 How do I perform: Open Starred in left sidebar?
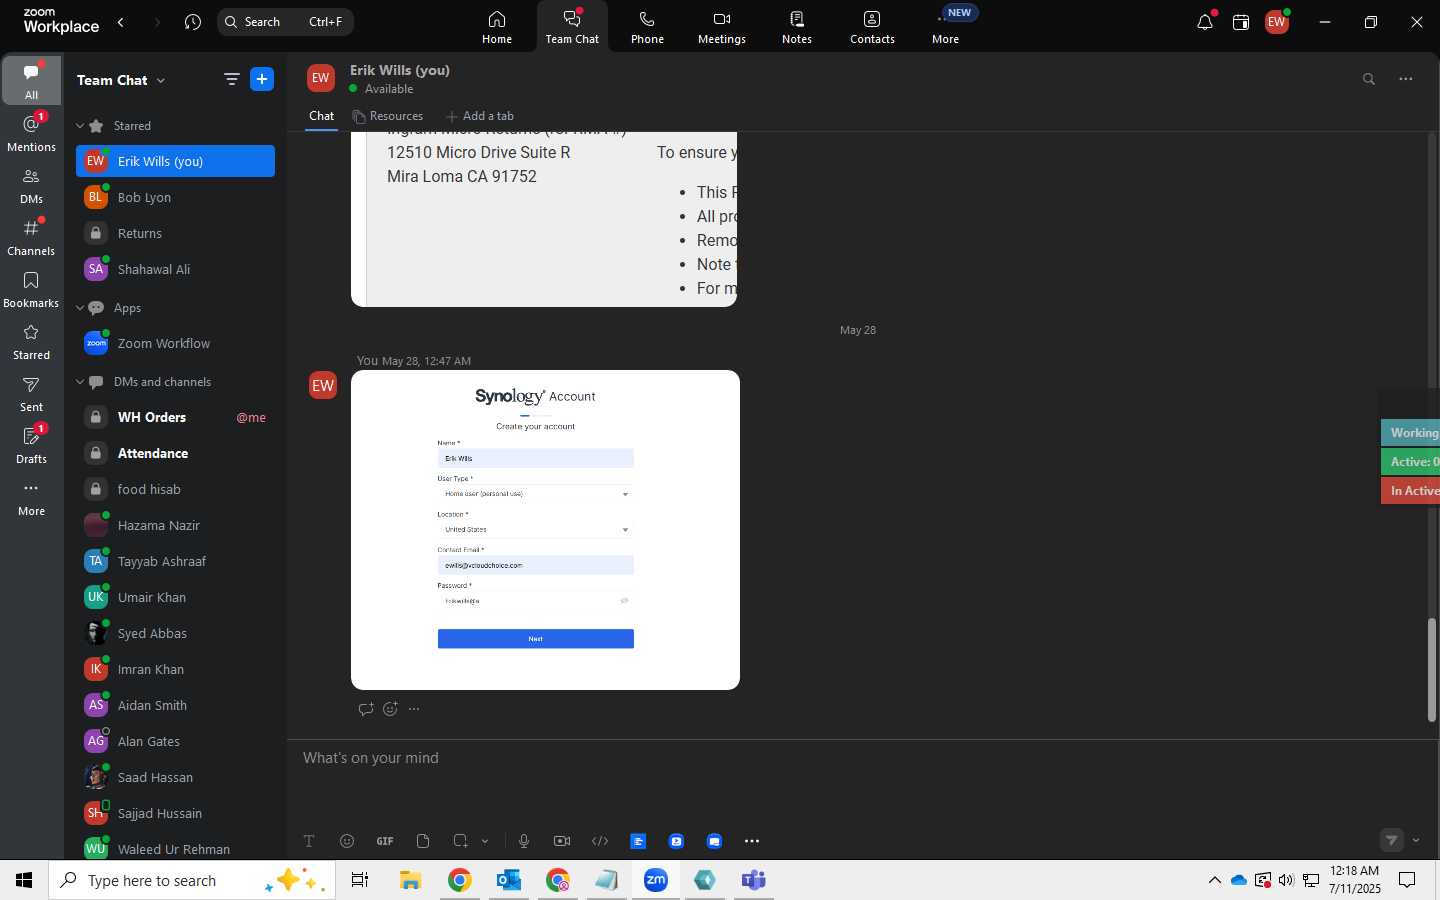[x=31, y=341]
